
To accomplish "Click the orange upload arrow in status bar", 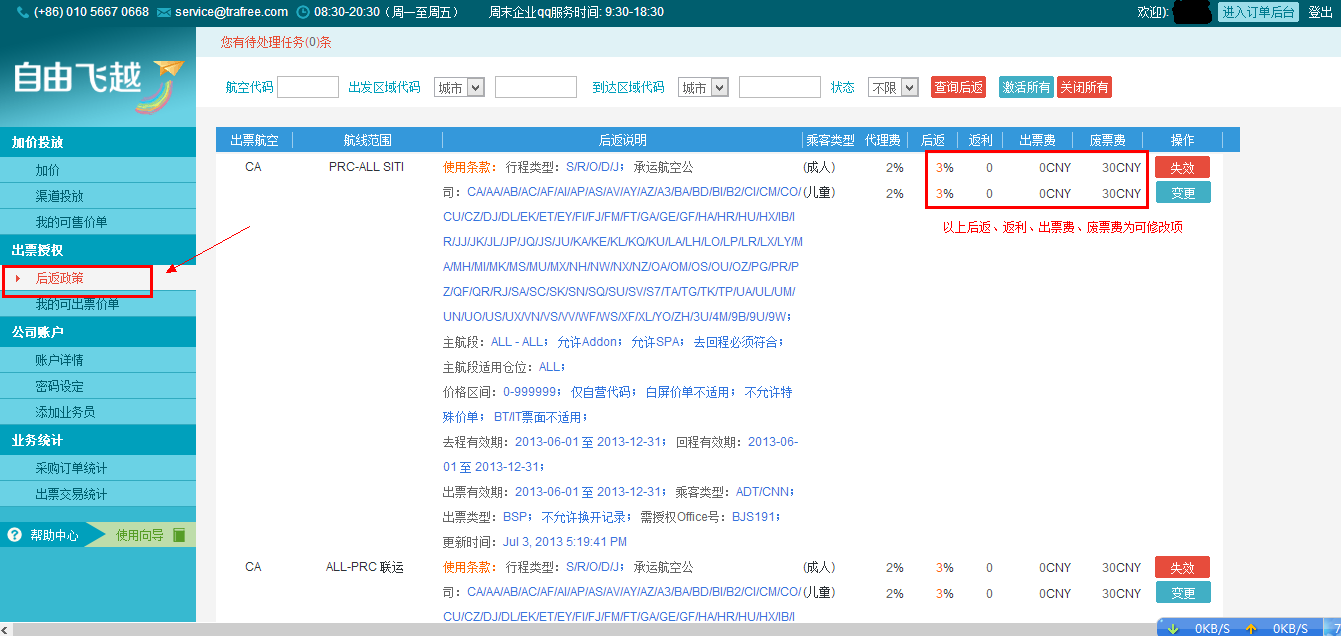I will click(1250, 628).
